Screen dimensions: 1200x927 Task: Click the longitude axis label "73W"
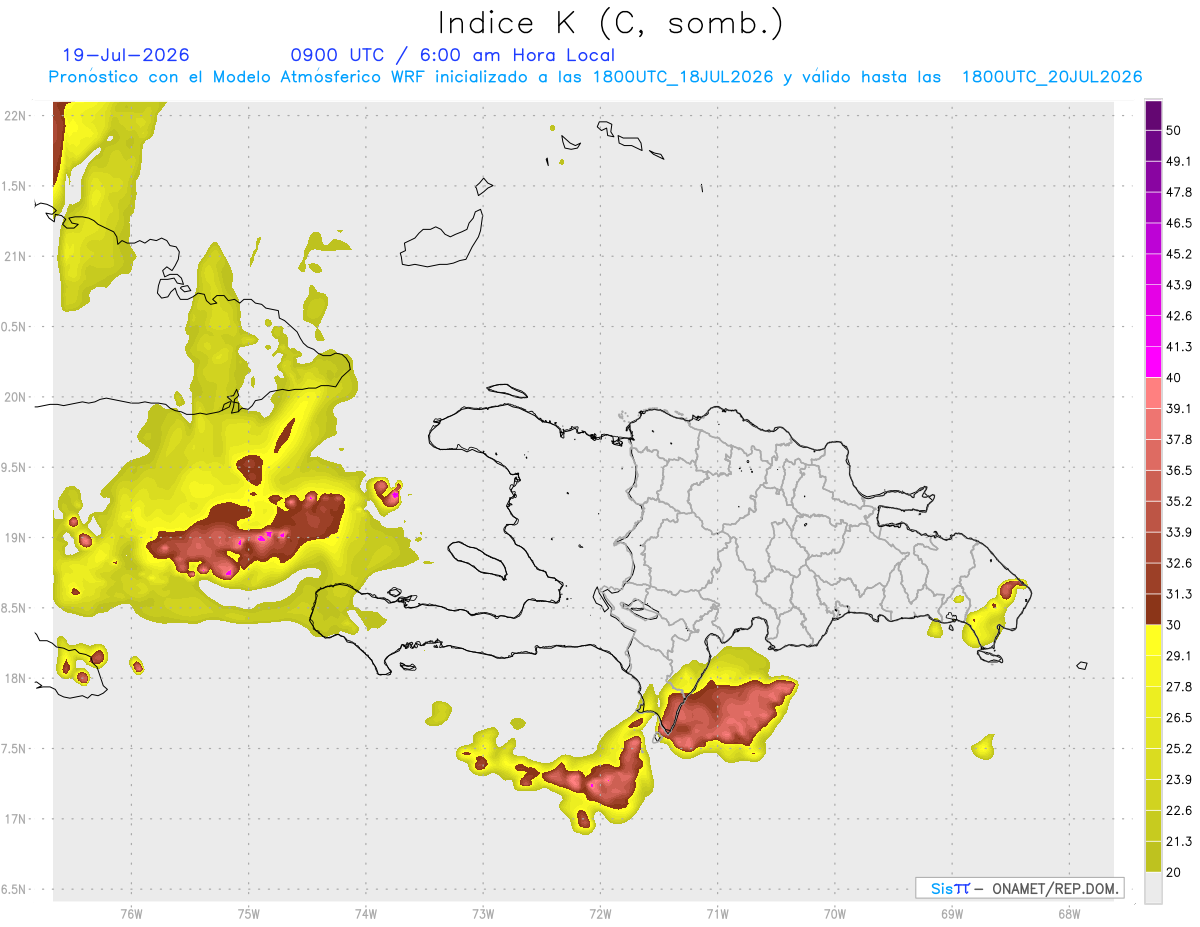pyautogui.click(x=483, y=913)
